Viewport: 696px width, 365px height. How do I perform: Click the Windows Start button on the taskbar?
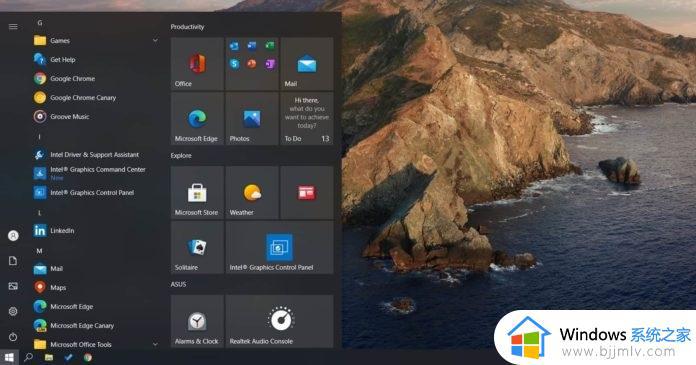point(9,357)
